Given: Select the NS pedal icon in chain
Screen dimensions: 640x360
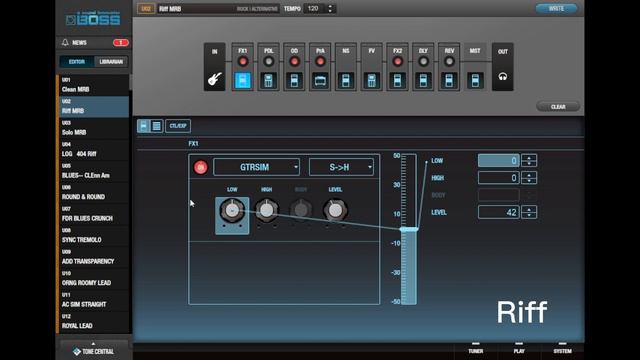Looking at the screenshot, I should click(x=346, y=80).
